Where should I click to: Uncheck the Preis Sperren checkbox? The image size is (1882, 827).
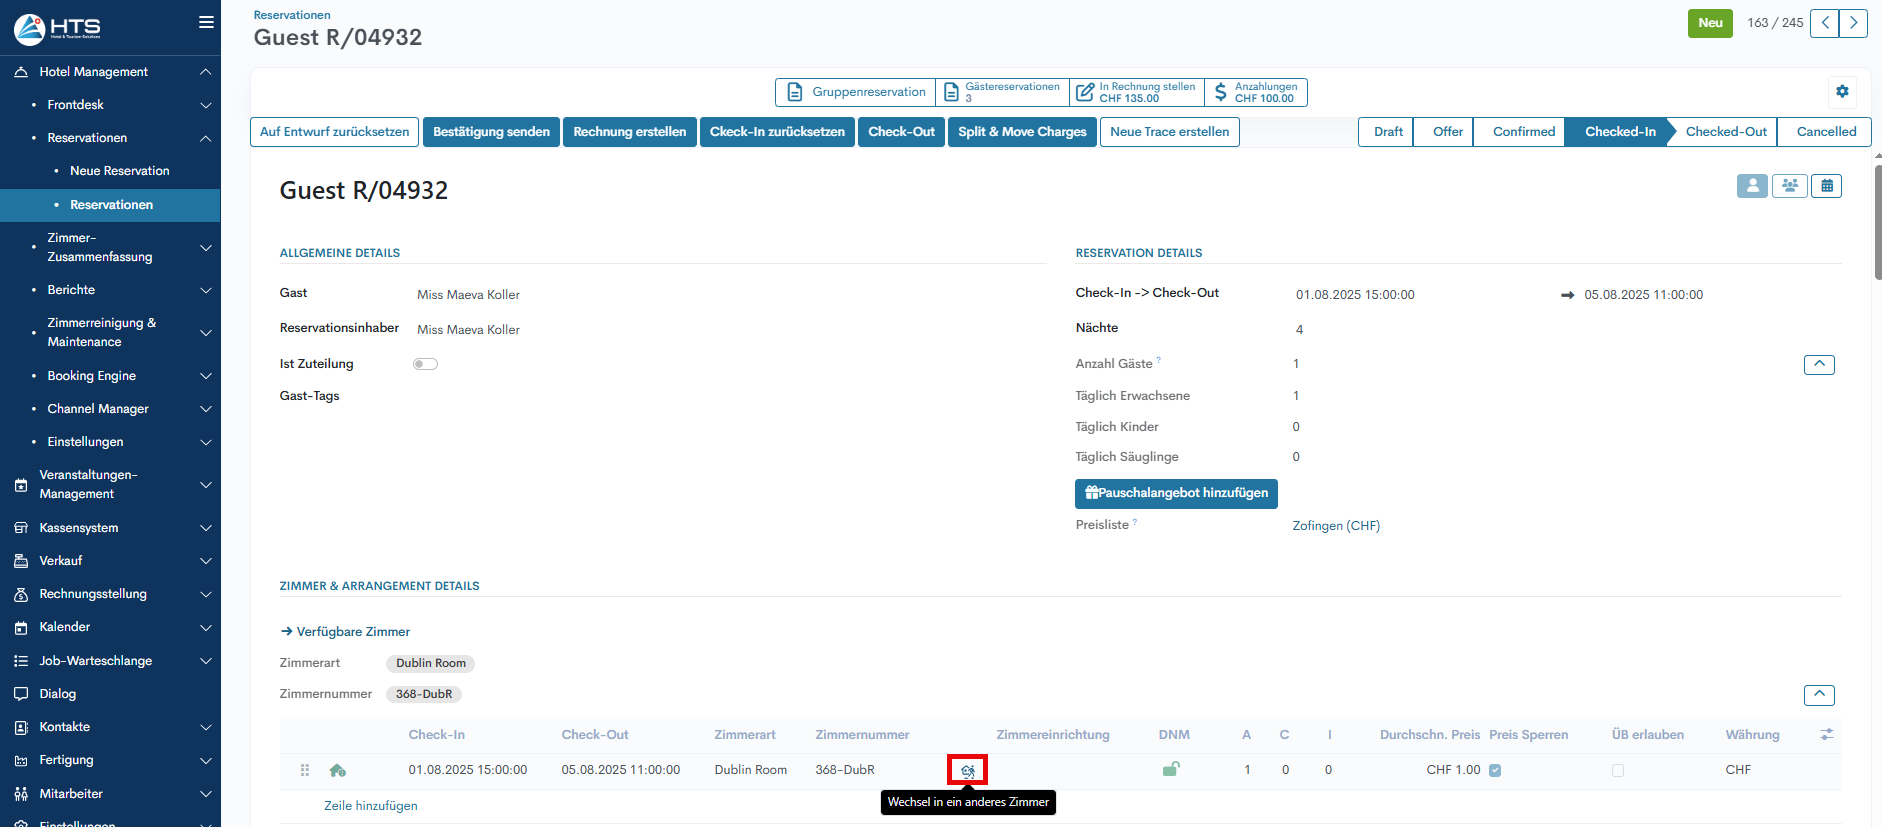(1495, 770)
